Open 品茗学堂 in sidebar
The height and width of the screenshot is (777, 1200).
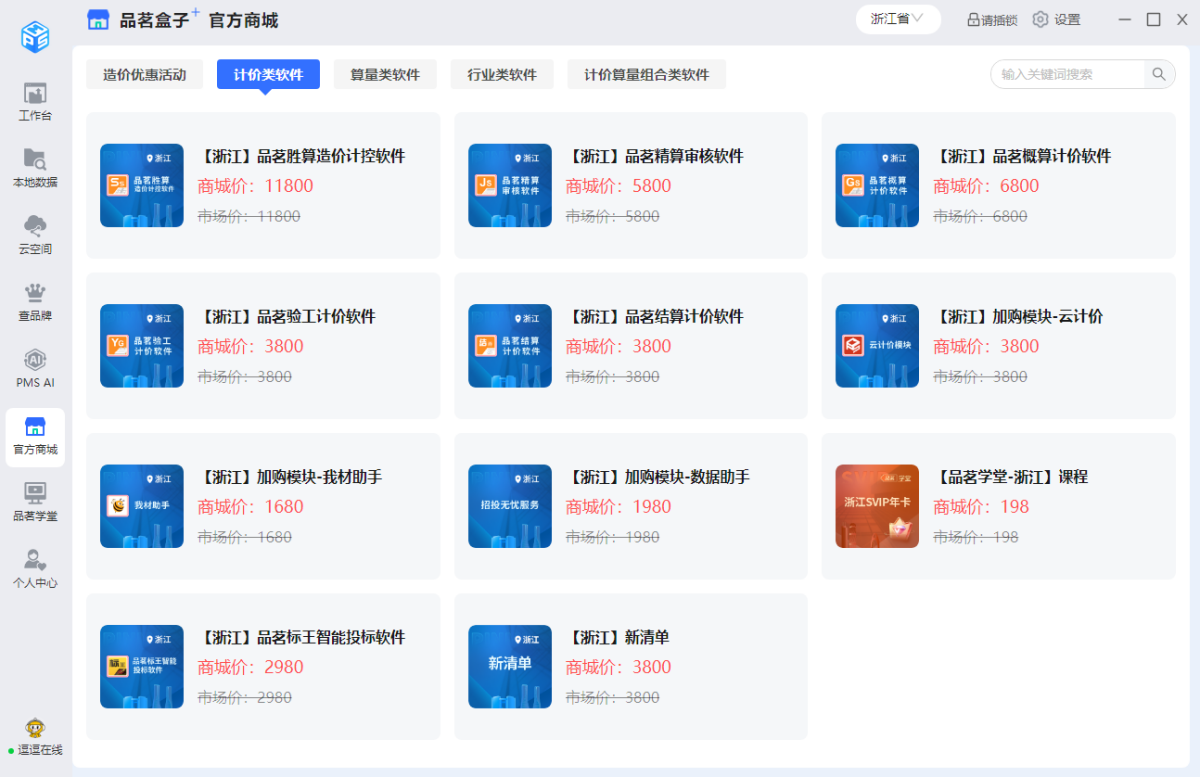tap(35, 502)
